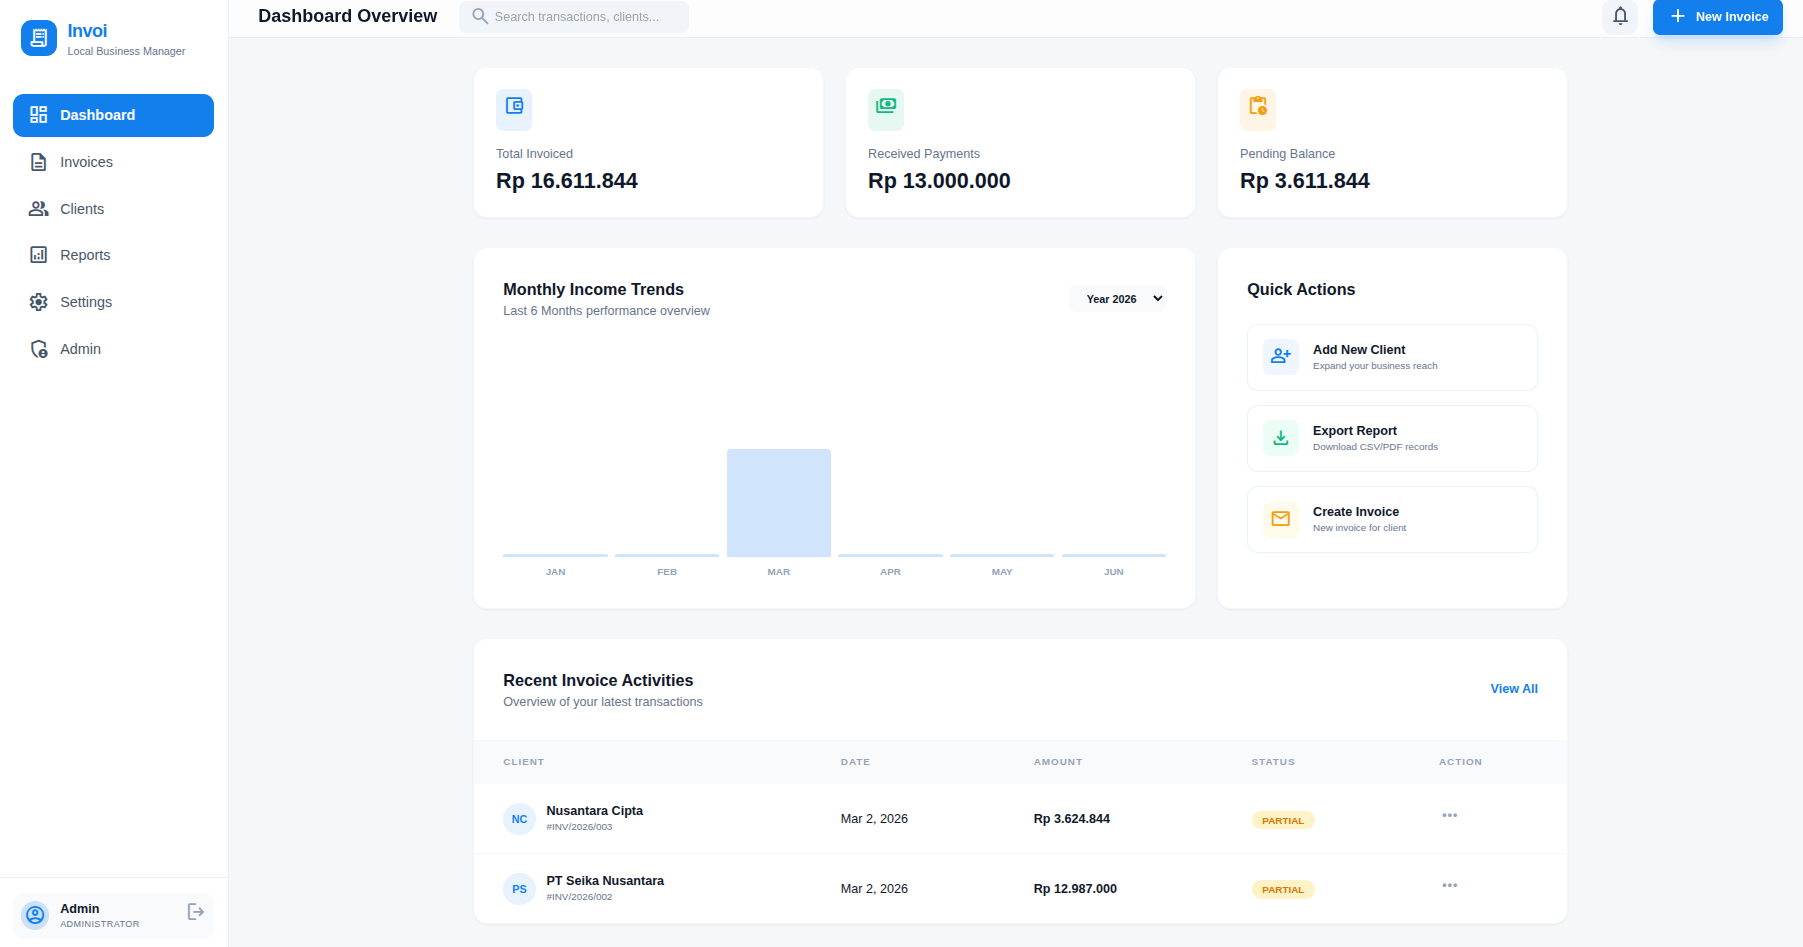Select the Clients sidebar icon
Viewport: 1803px width, 947px height.
point(38,208)
